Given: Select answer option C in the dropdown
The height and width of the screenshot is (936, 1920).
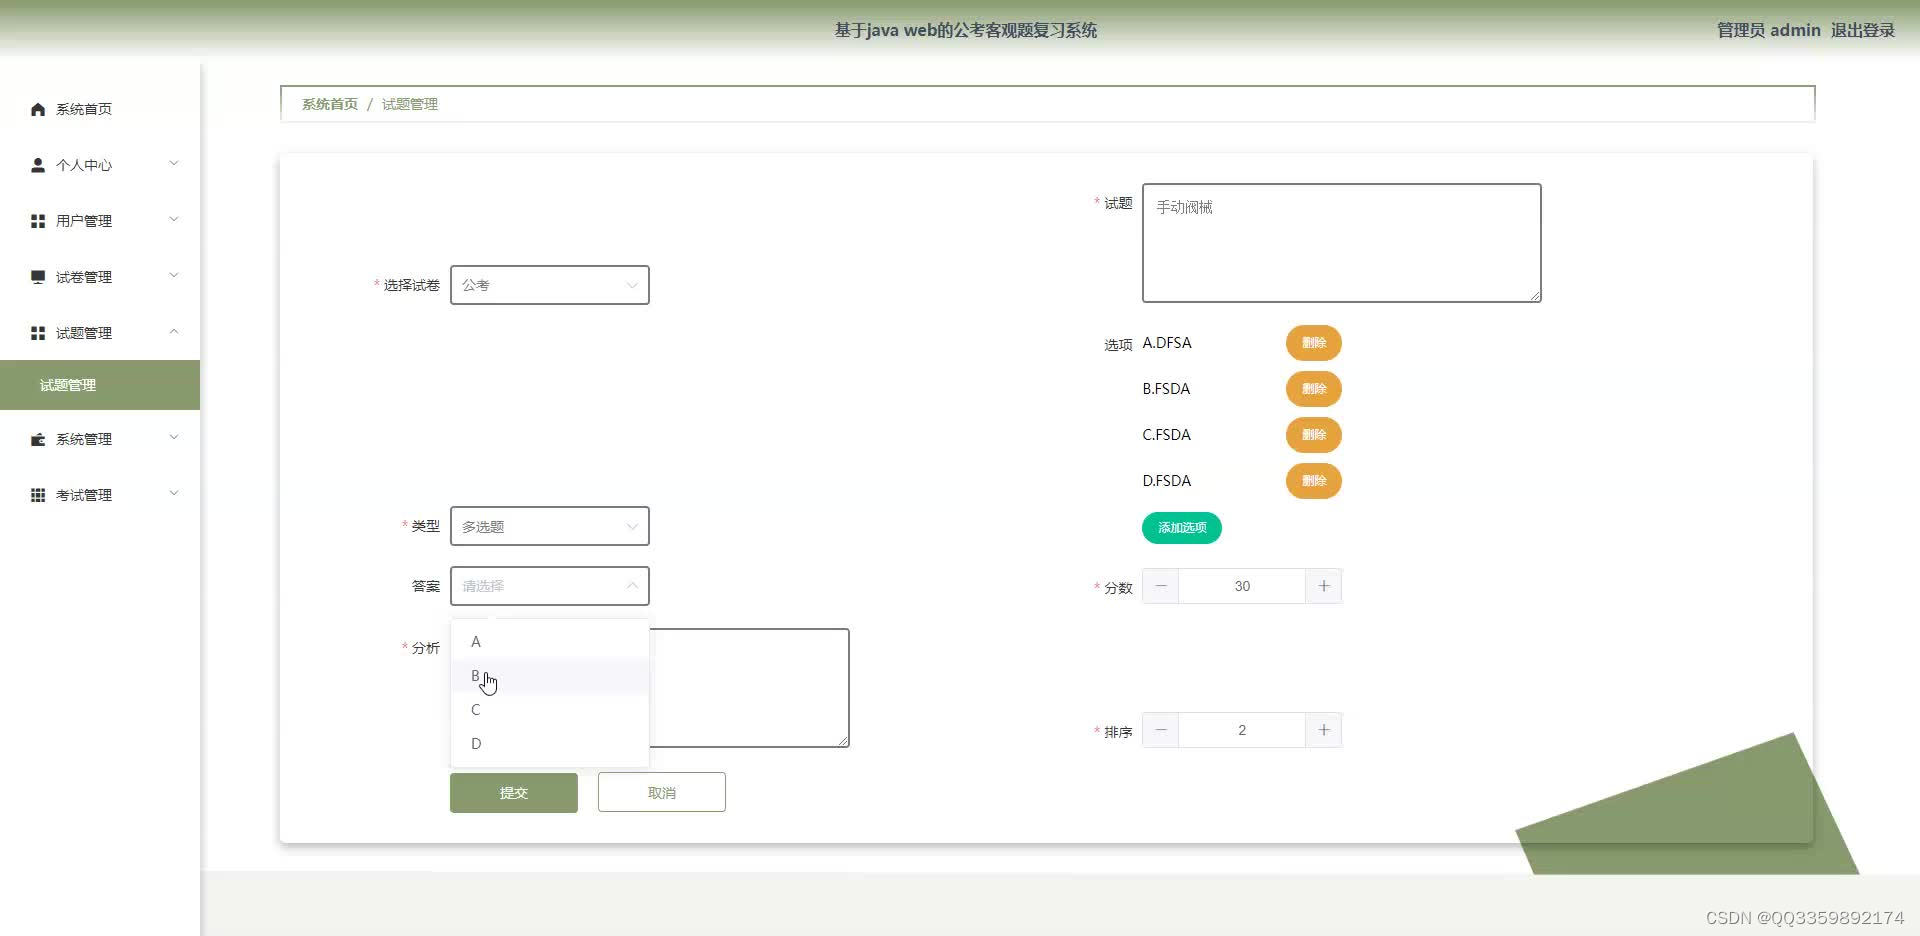Looking at the screenshot, I should 550,710.
